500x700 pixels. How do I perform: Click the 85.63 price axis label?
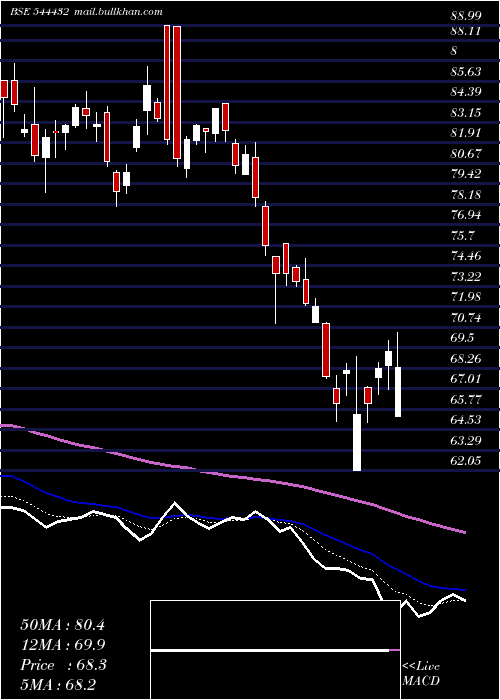pos(466,71)
